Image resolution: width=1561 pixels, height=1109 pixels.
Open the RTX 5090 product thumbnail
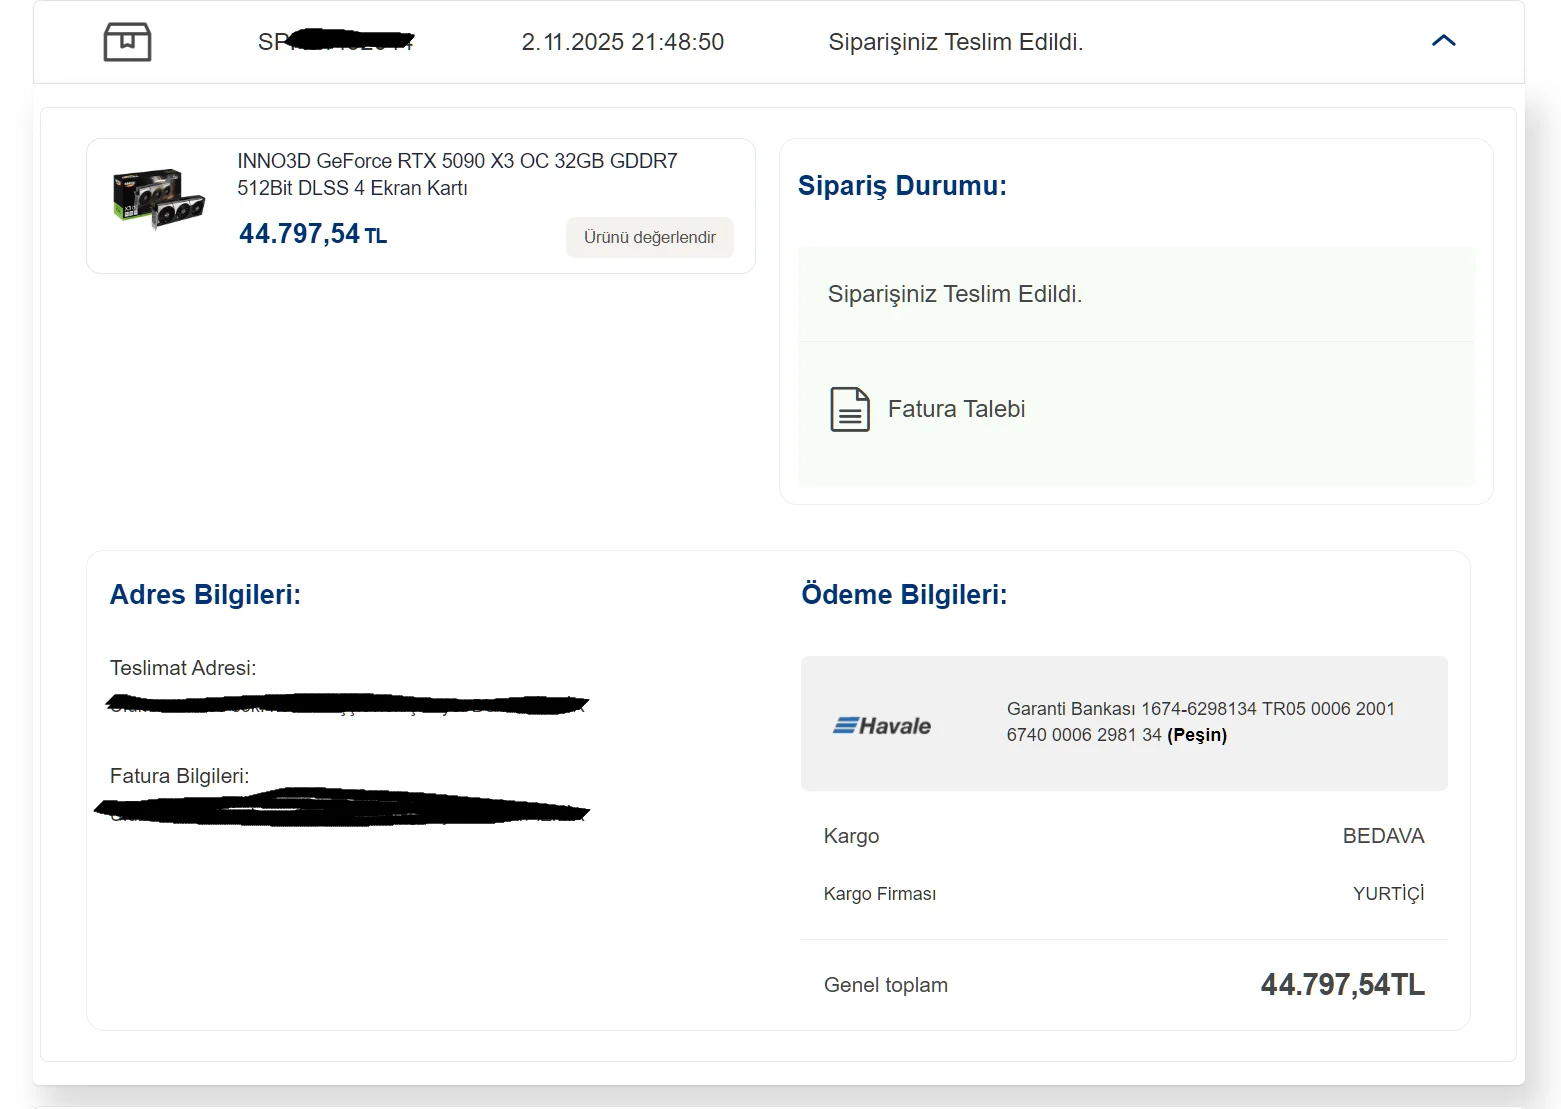(159, 199)
